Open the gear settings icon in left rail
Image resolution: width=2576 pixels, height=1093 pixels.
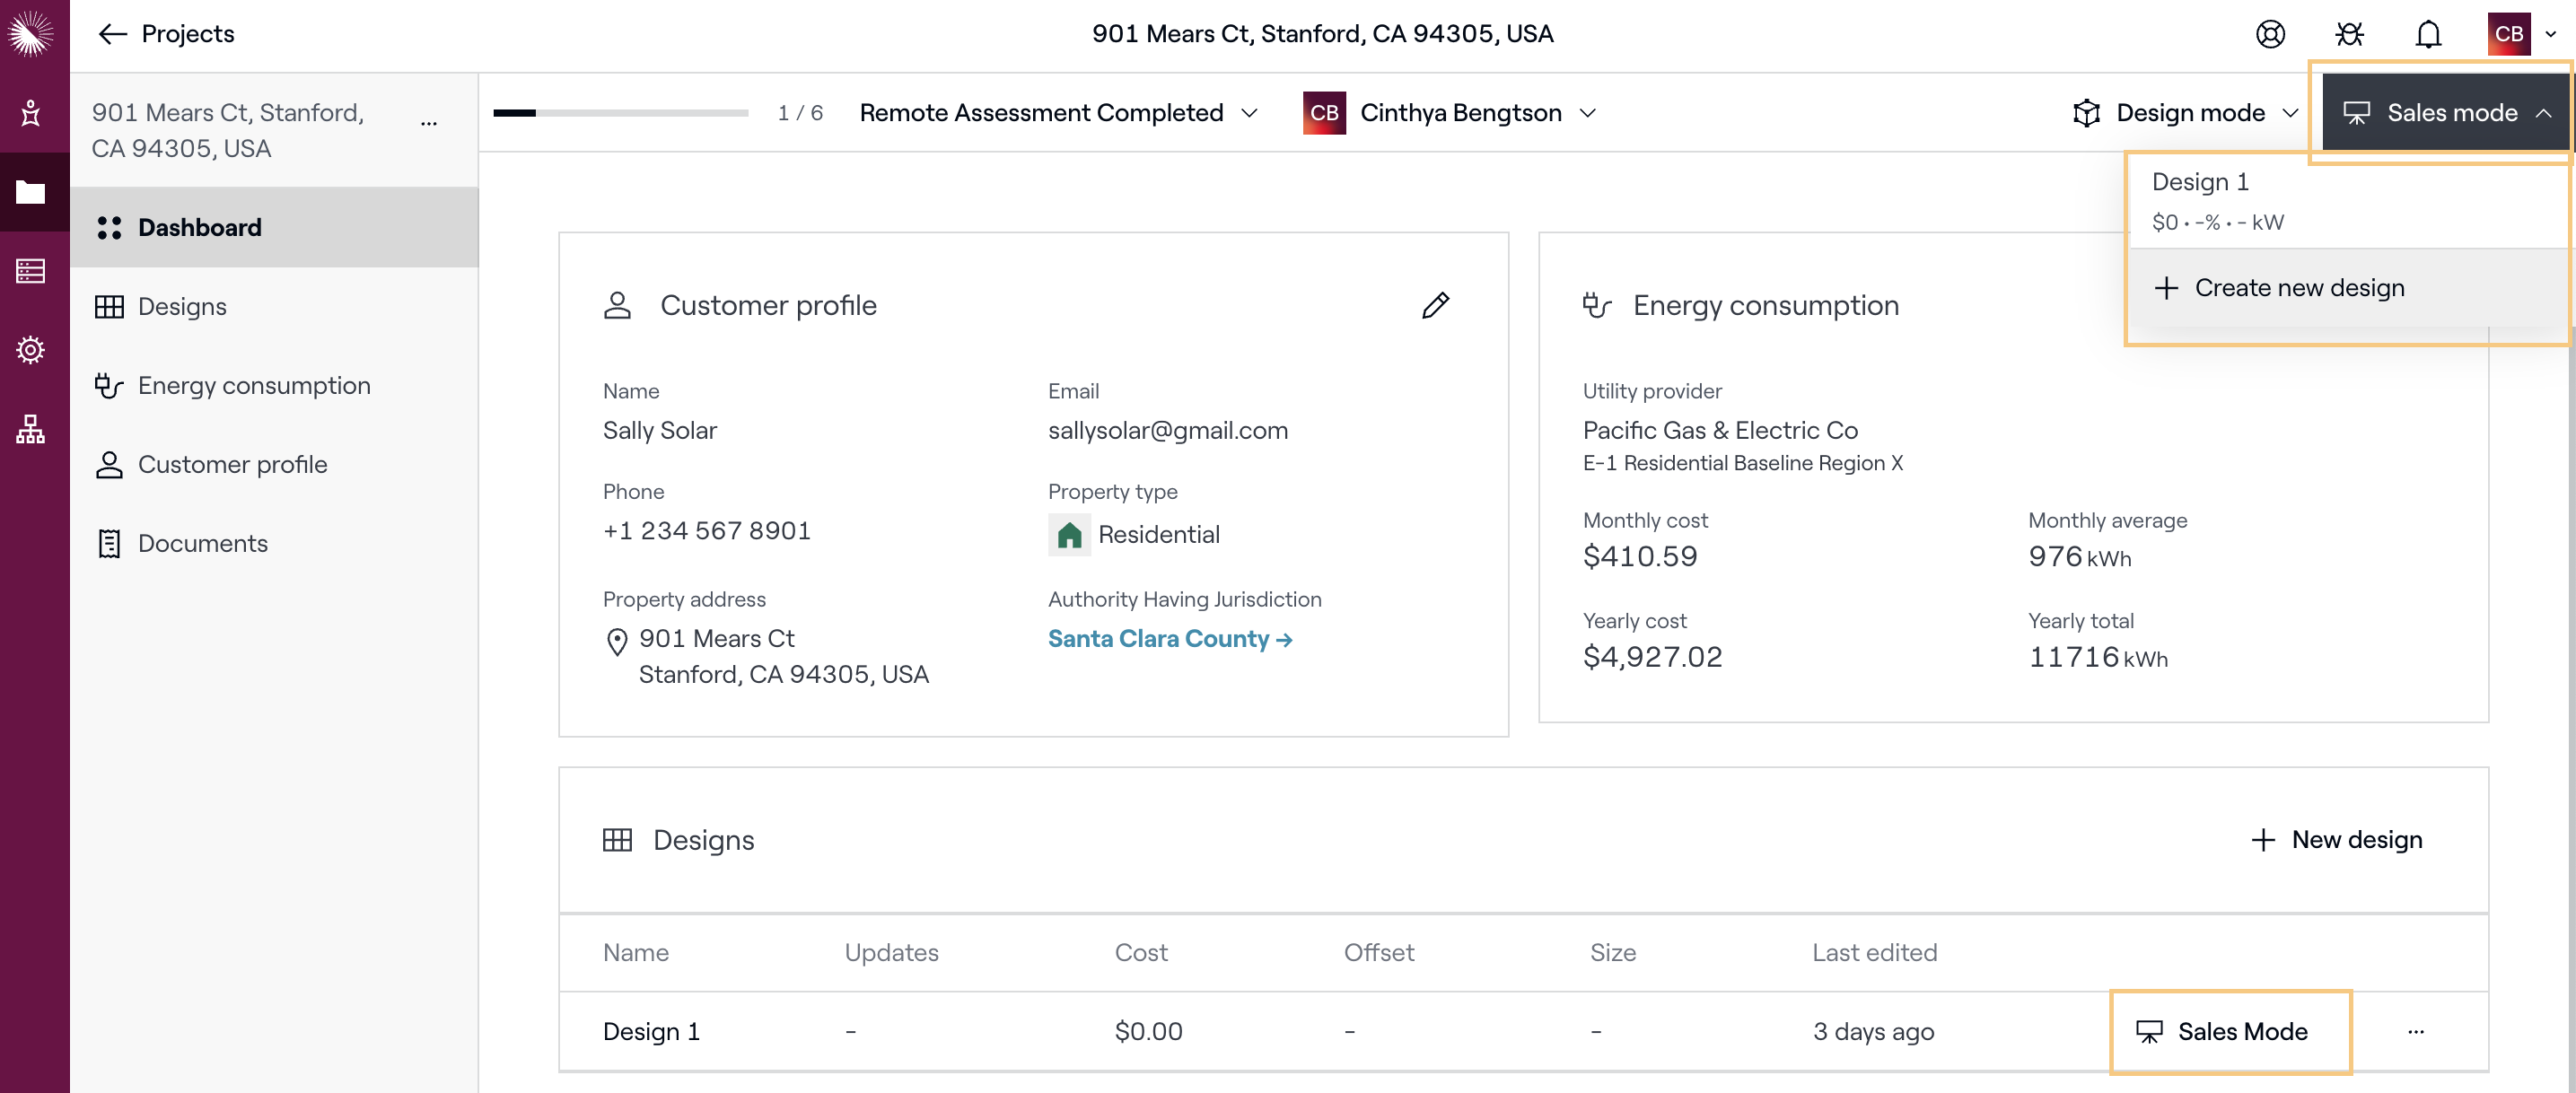(31, 350)
